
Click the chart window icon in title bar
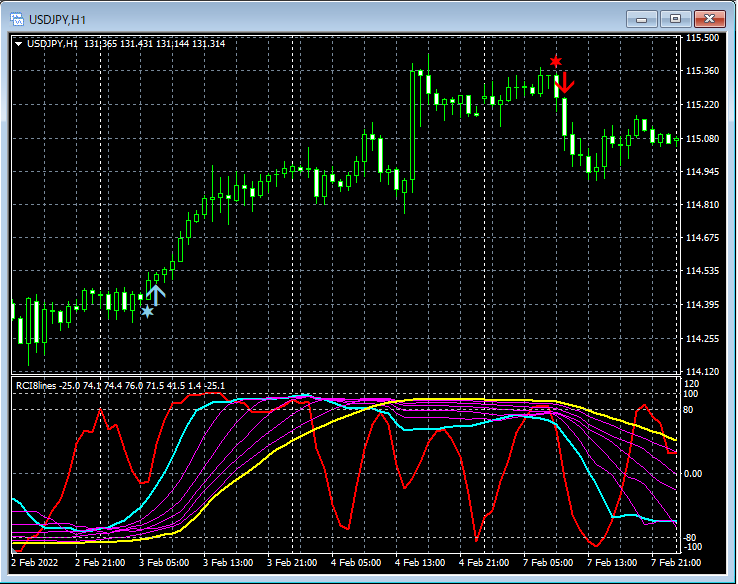coord(17,18)
